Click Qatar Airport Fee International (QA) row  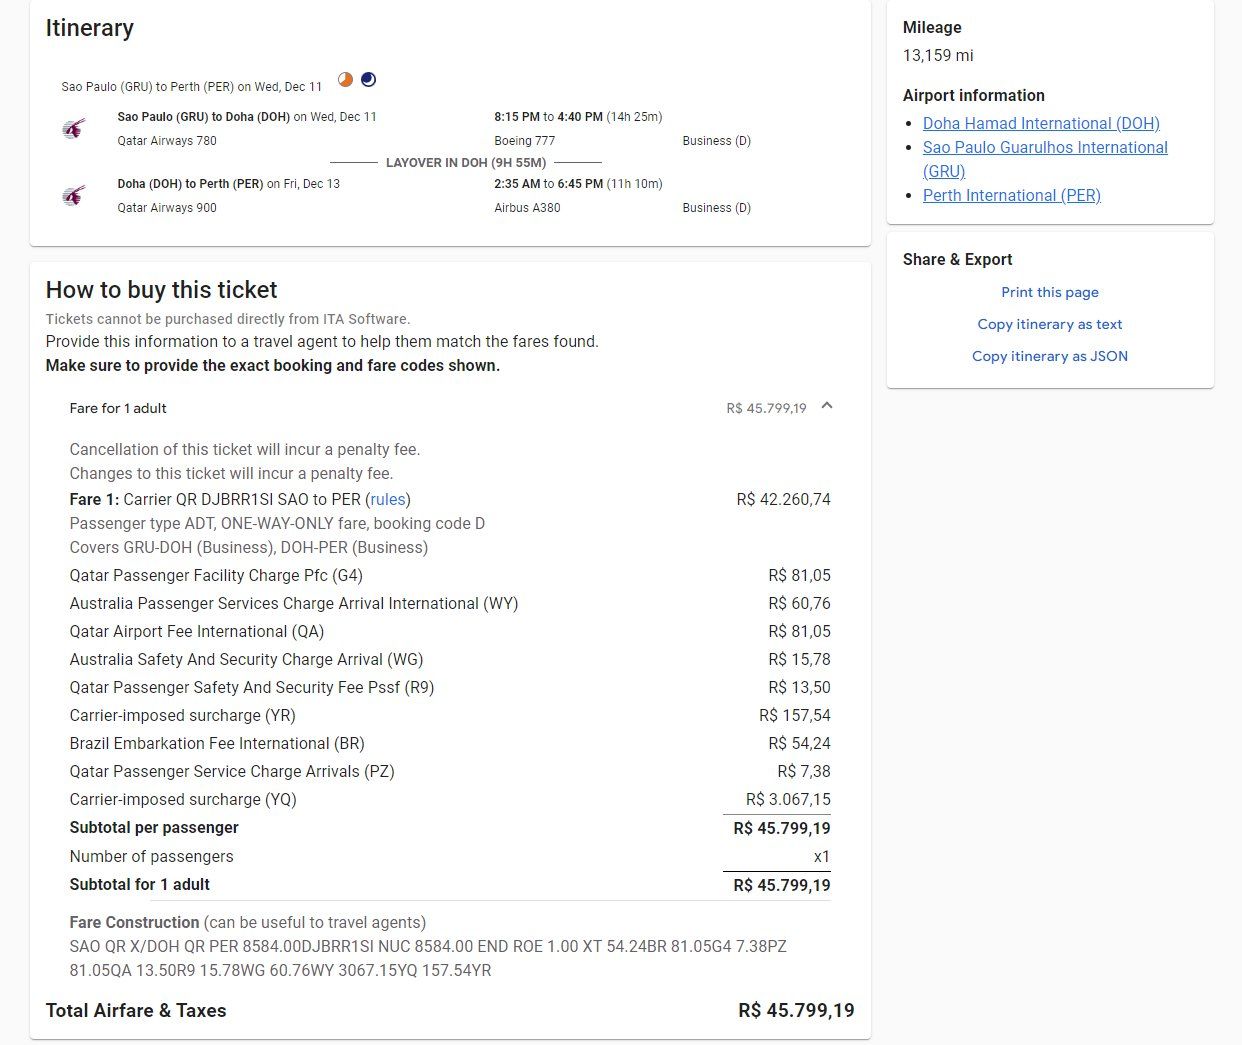tap(450, 631)
